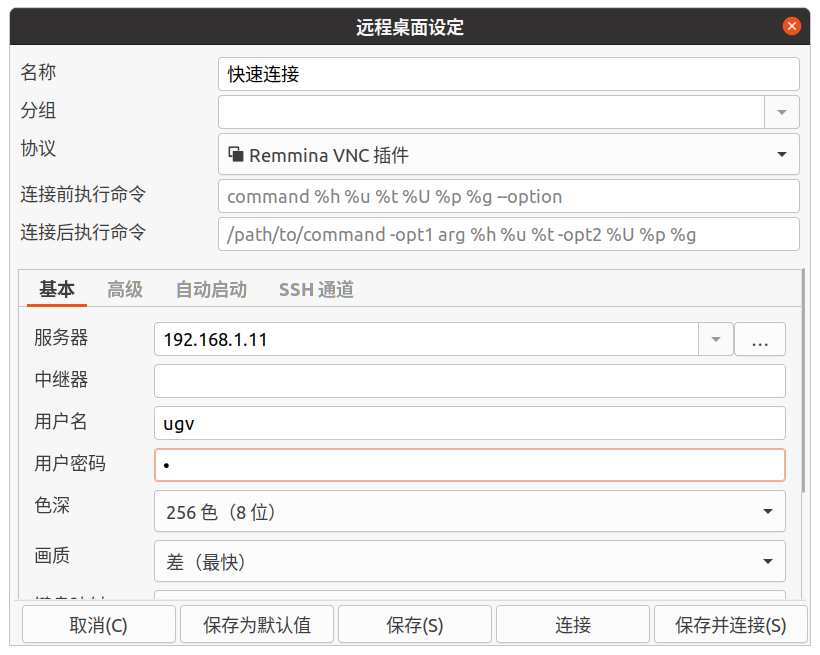
Task: Close the 远程桌面设定 dialog
Action: (x=792, y=26)
